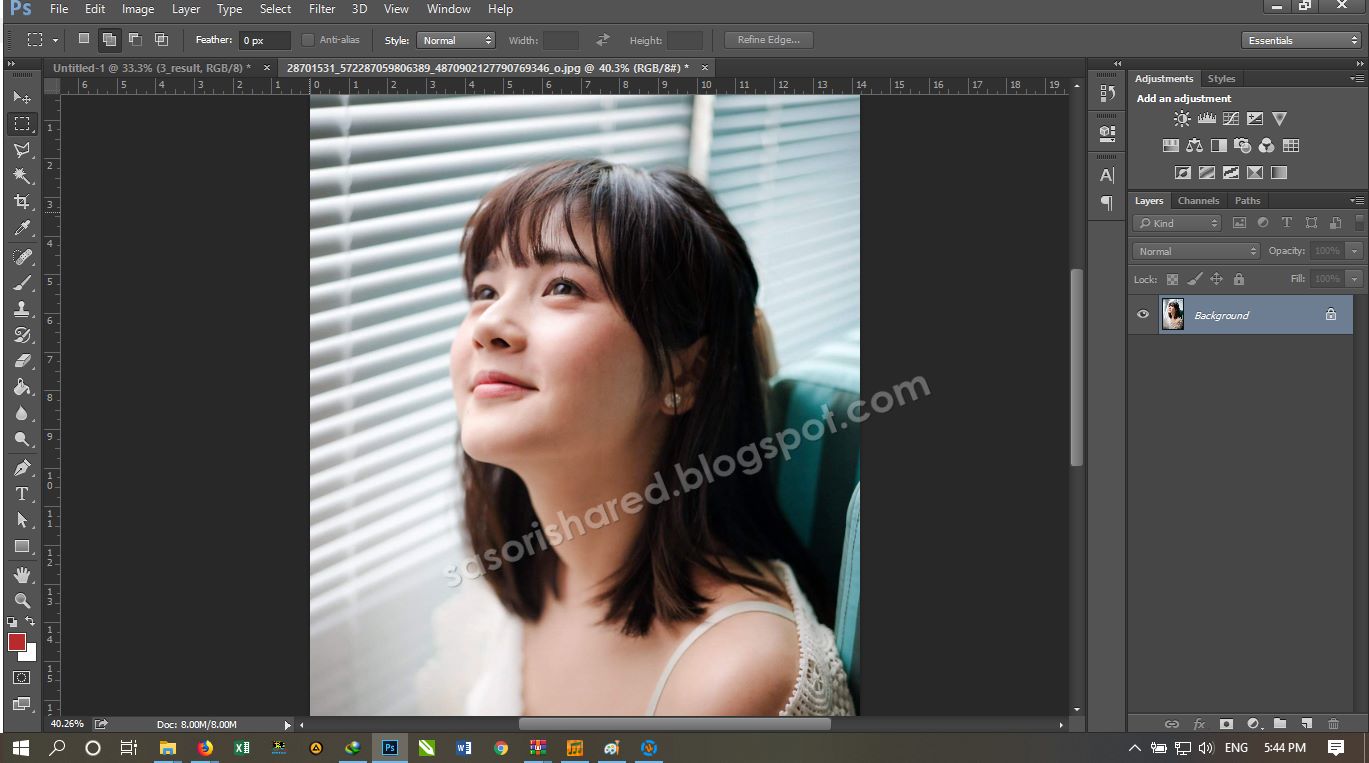
Task: Switch to the Untitled-1 document tab
Action: coord(152,68)
